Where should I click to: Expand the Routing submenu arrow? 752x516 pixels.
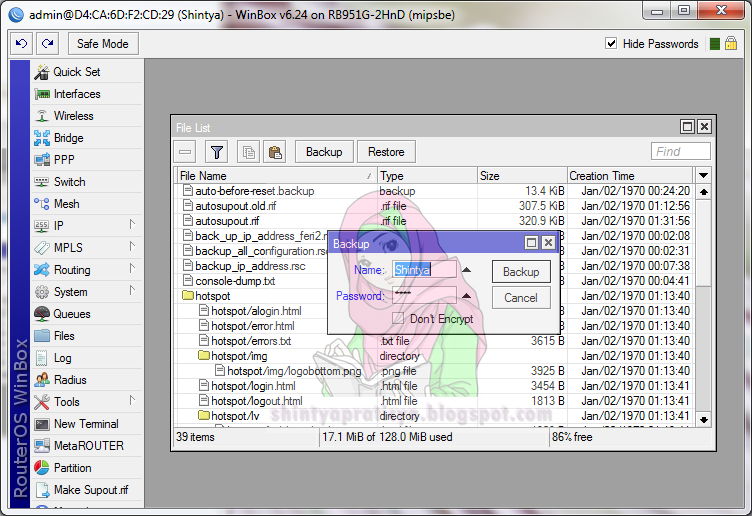(x=132, y=269)
